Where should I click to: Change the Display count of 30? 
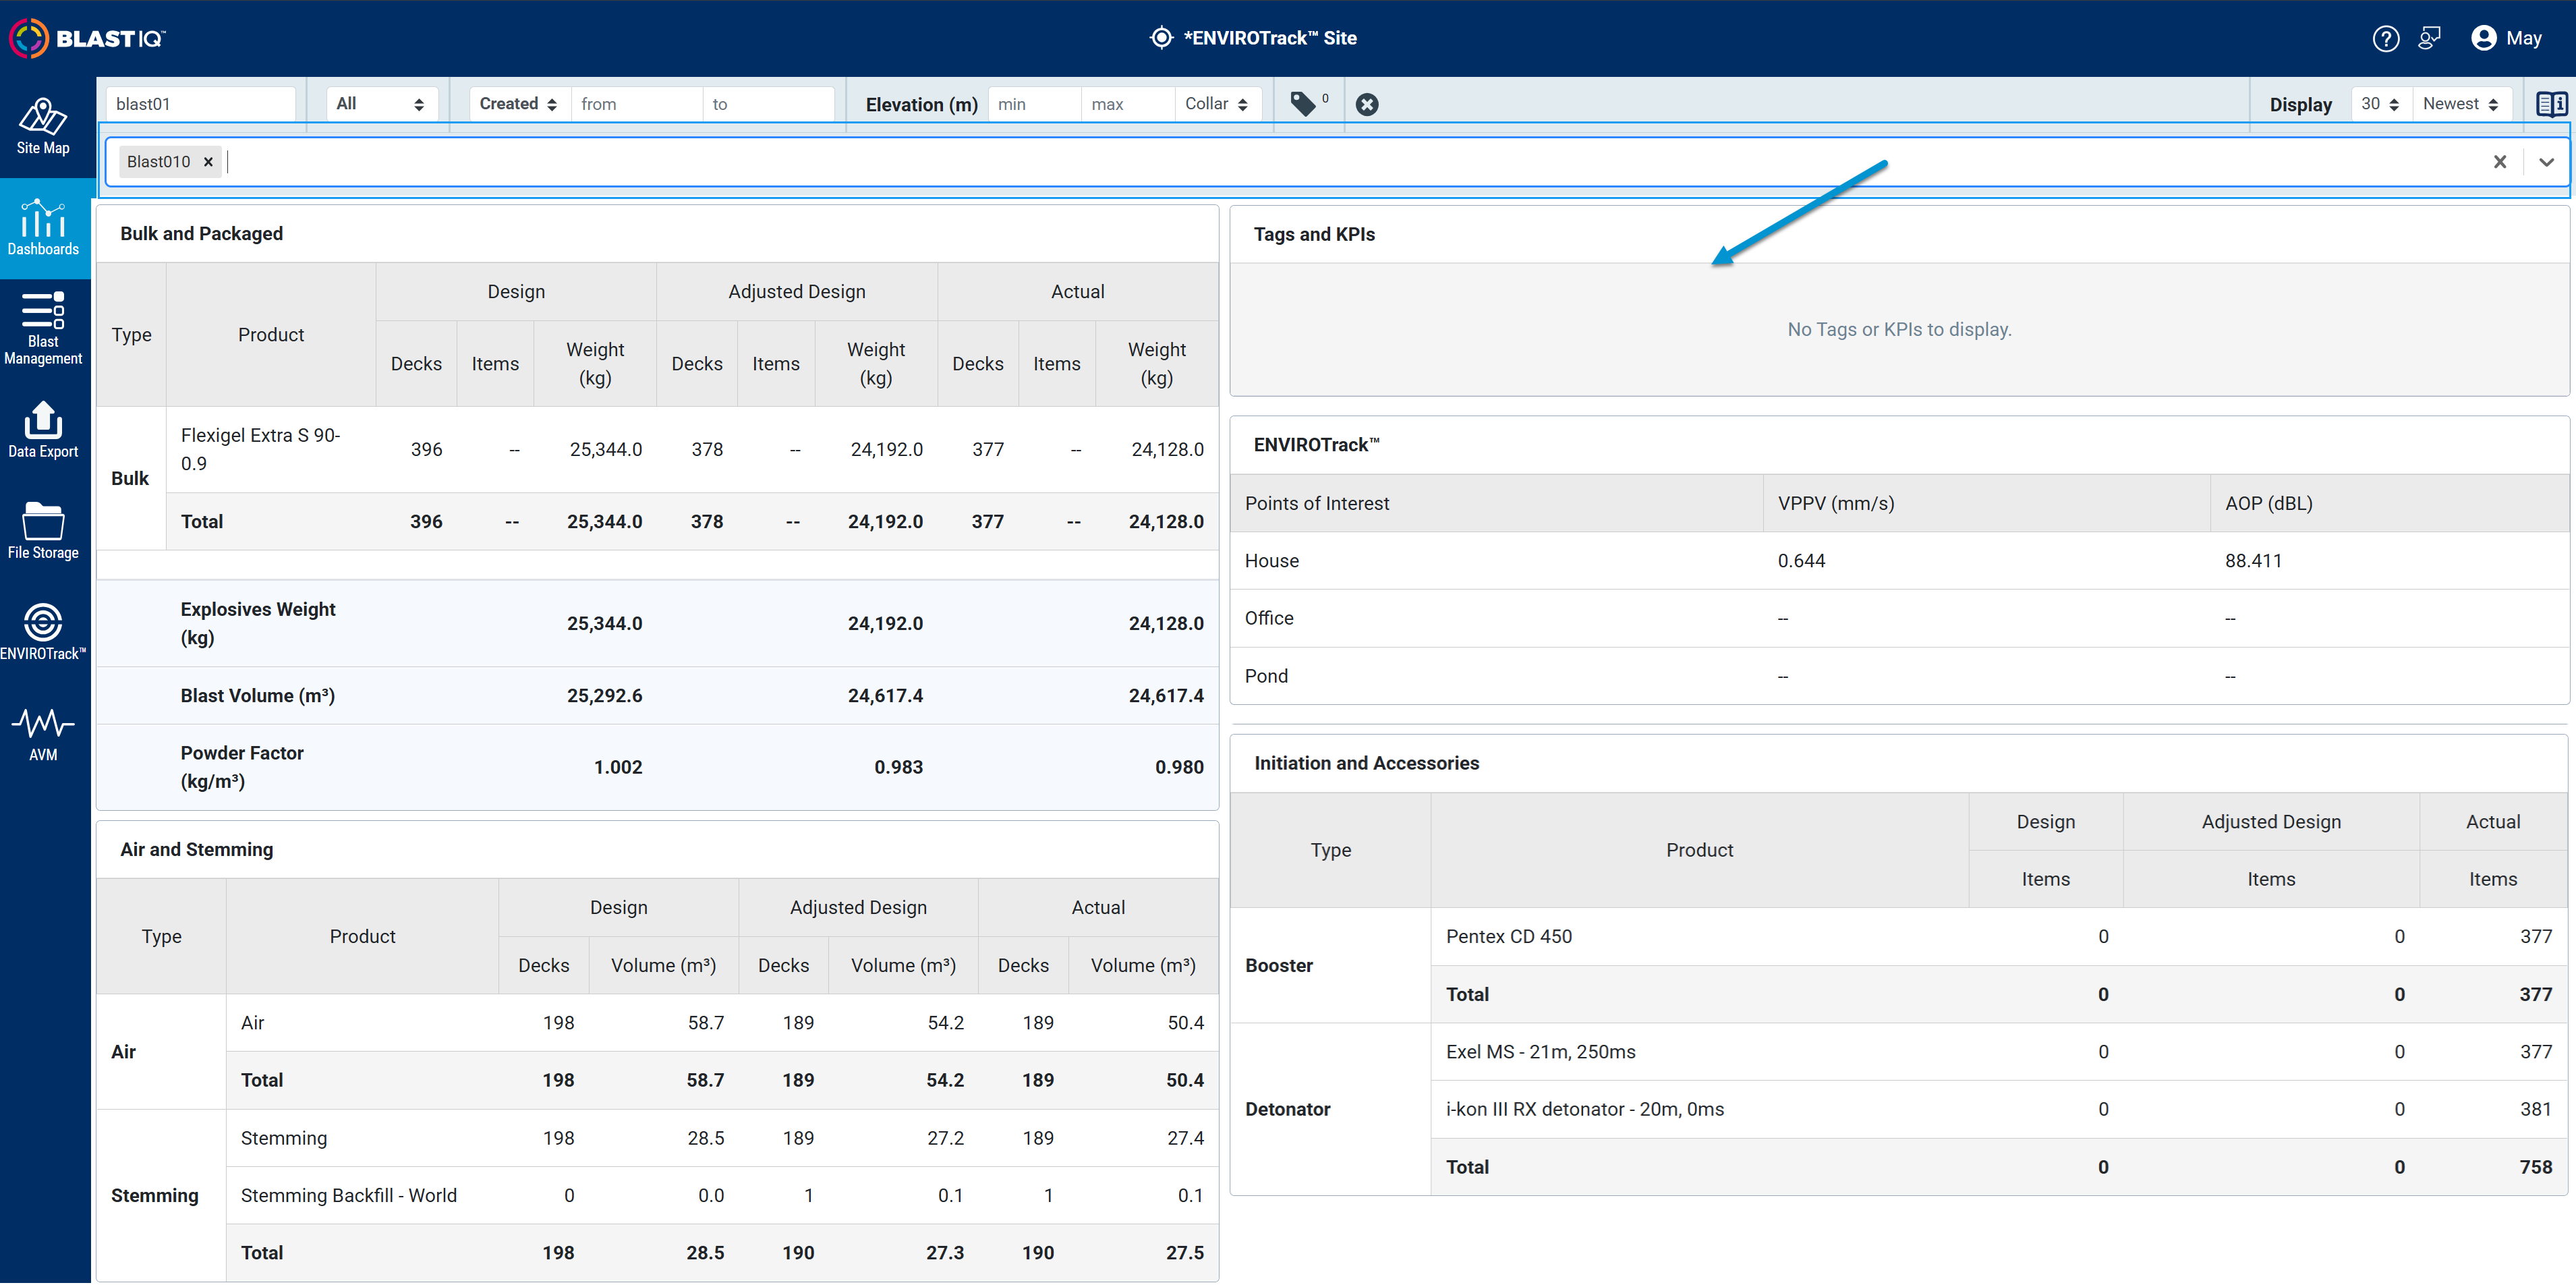tap(2380, 104)
